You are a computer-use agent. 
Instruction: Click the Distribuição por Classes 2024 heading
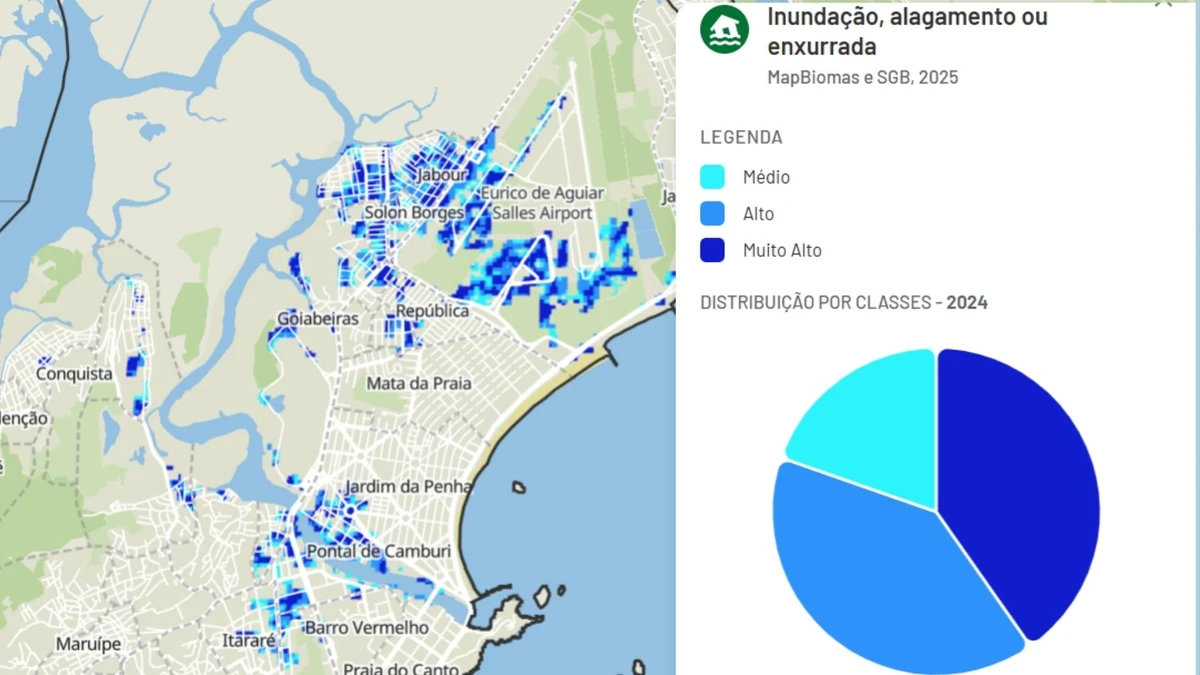(x=843, y=302)
